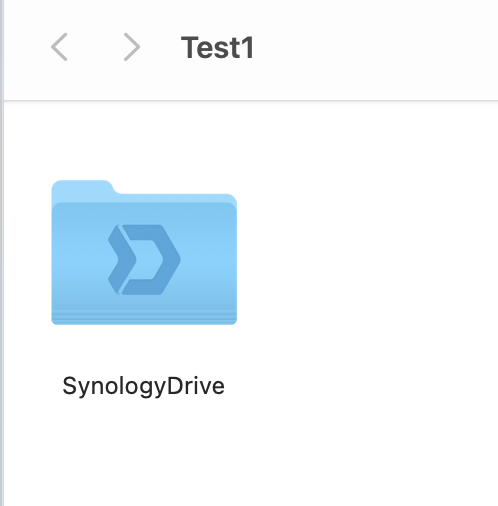Image resolution: width=498 pixels, height=506 pixels.
Task: Go forward with the right chevron arrow
Action: [x=132, y=47]
